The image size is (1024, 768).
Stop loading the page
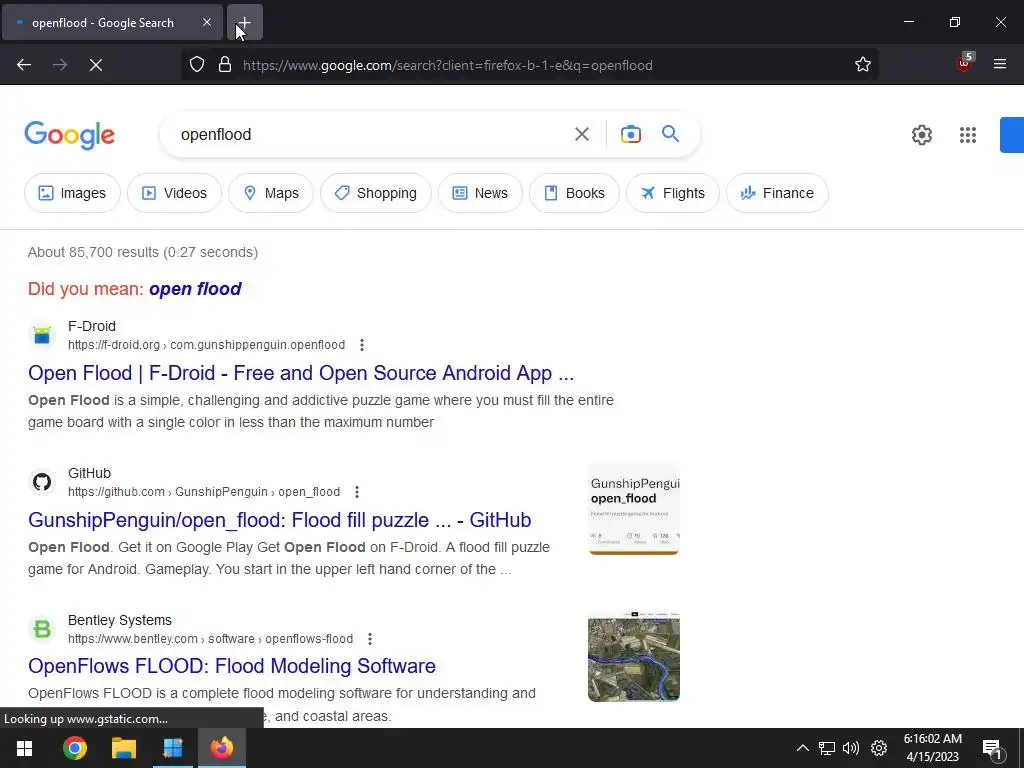click(96, 65)
